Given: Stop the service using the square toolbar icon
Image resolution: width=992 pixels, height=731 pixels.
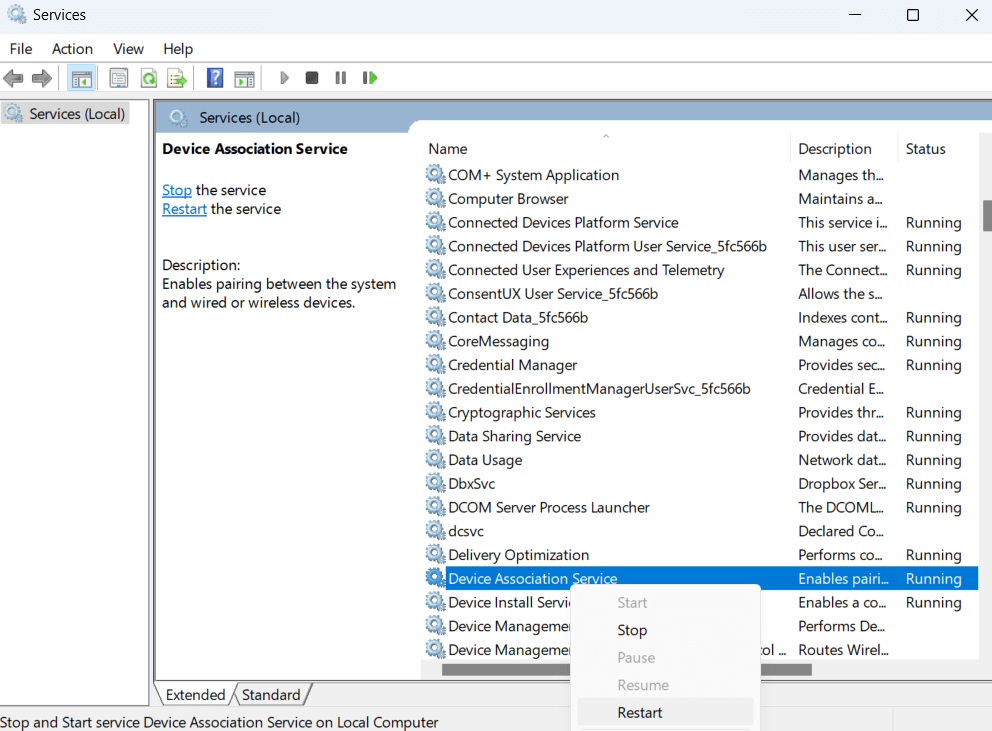Looking at the screenshot, I should coord(312,77).
